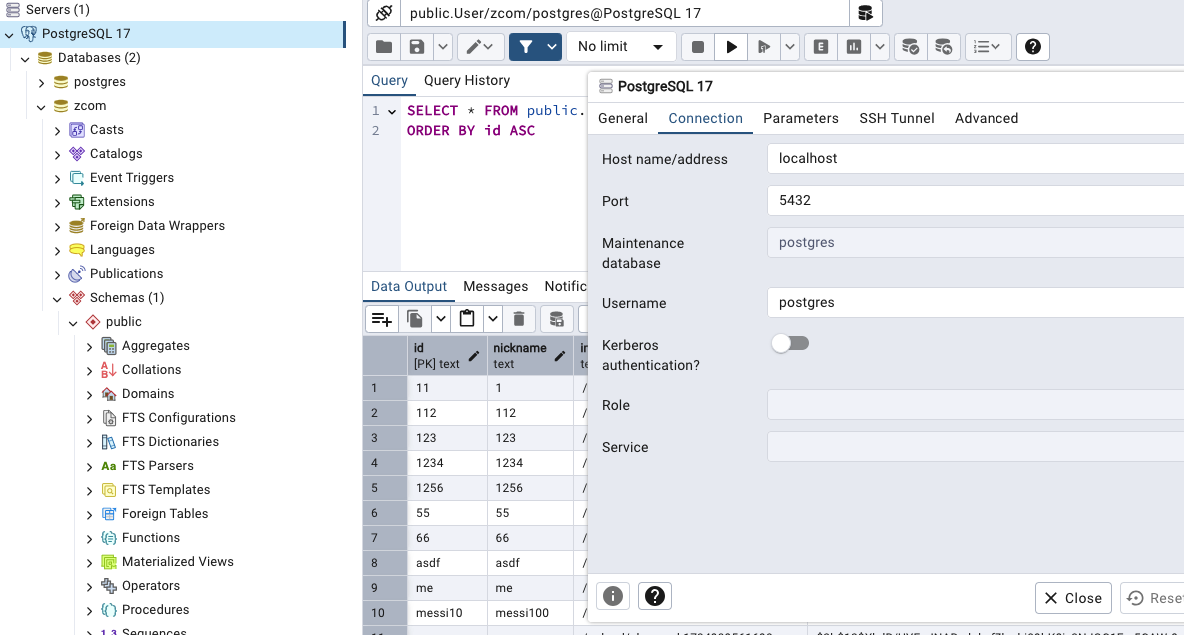Open file using the folder toolbar icon
Viewport: 1184px width, 635px height.
tap(384, 47)
